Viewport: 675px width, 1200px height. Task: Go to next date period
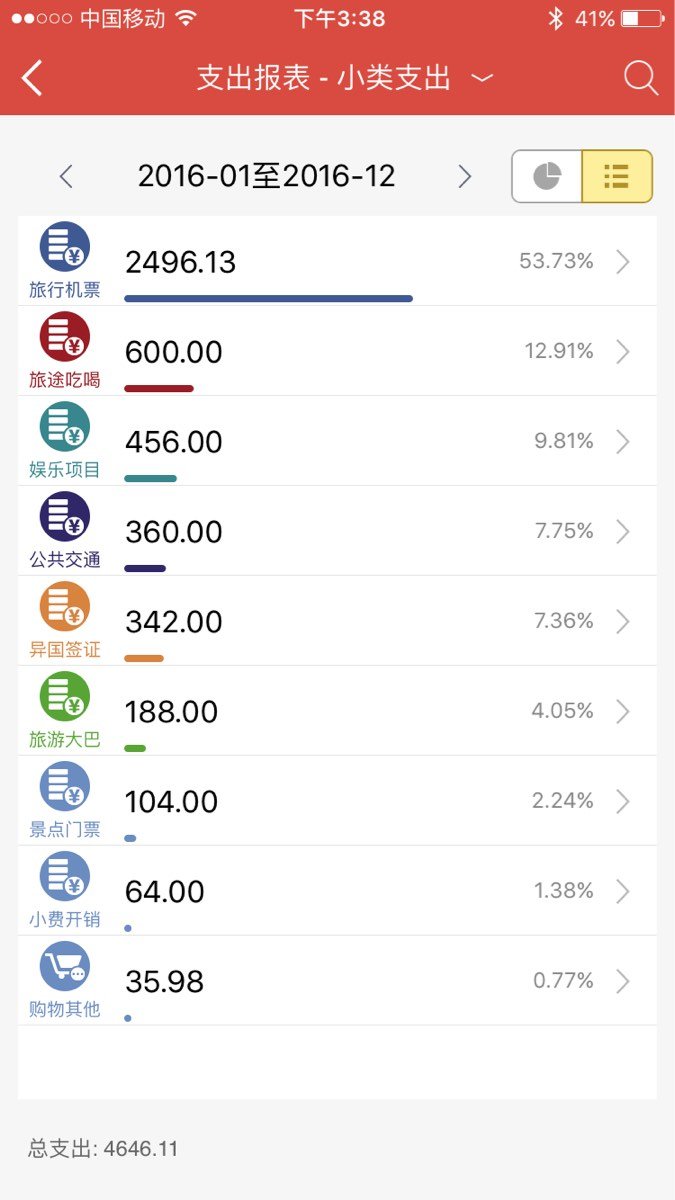point(464,177)
